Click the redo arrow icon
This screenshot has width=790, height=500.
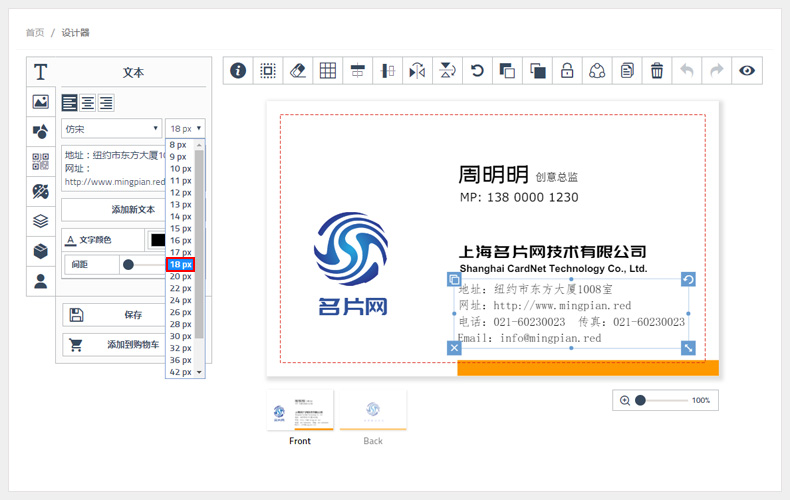(716, 71)
